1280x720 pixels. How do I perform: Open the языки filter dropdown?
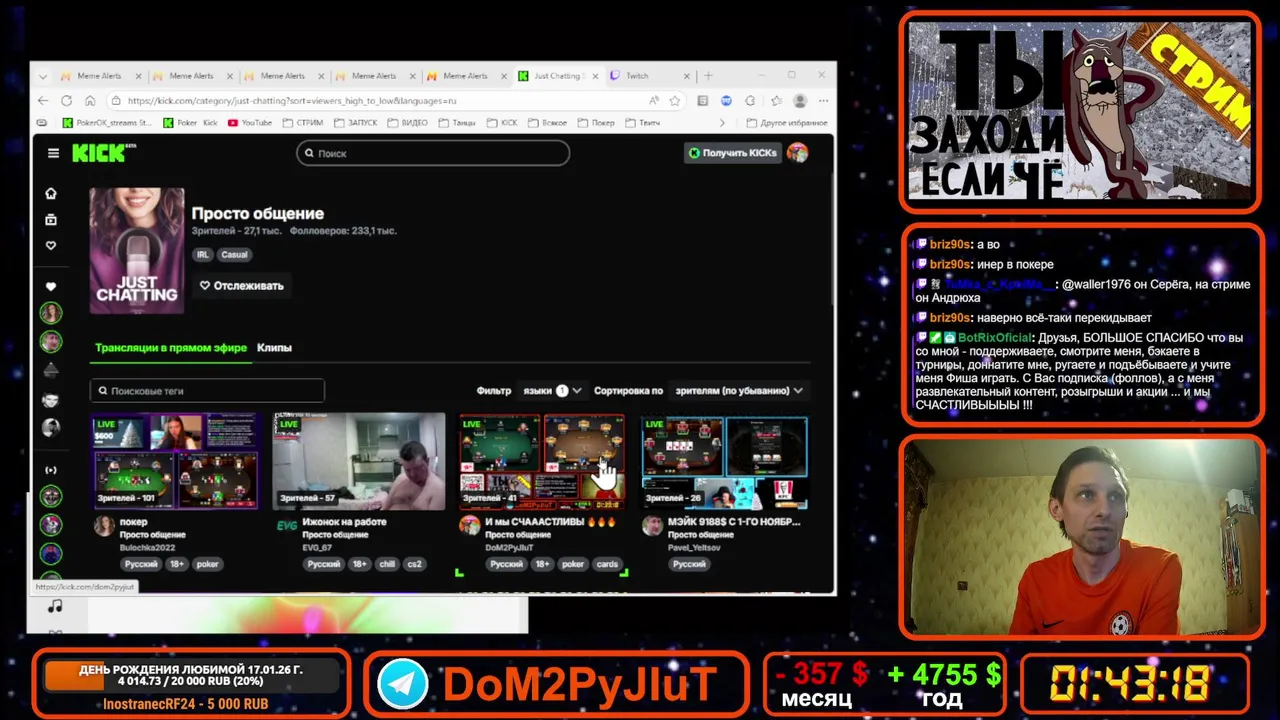point(552,391)
